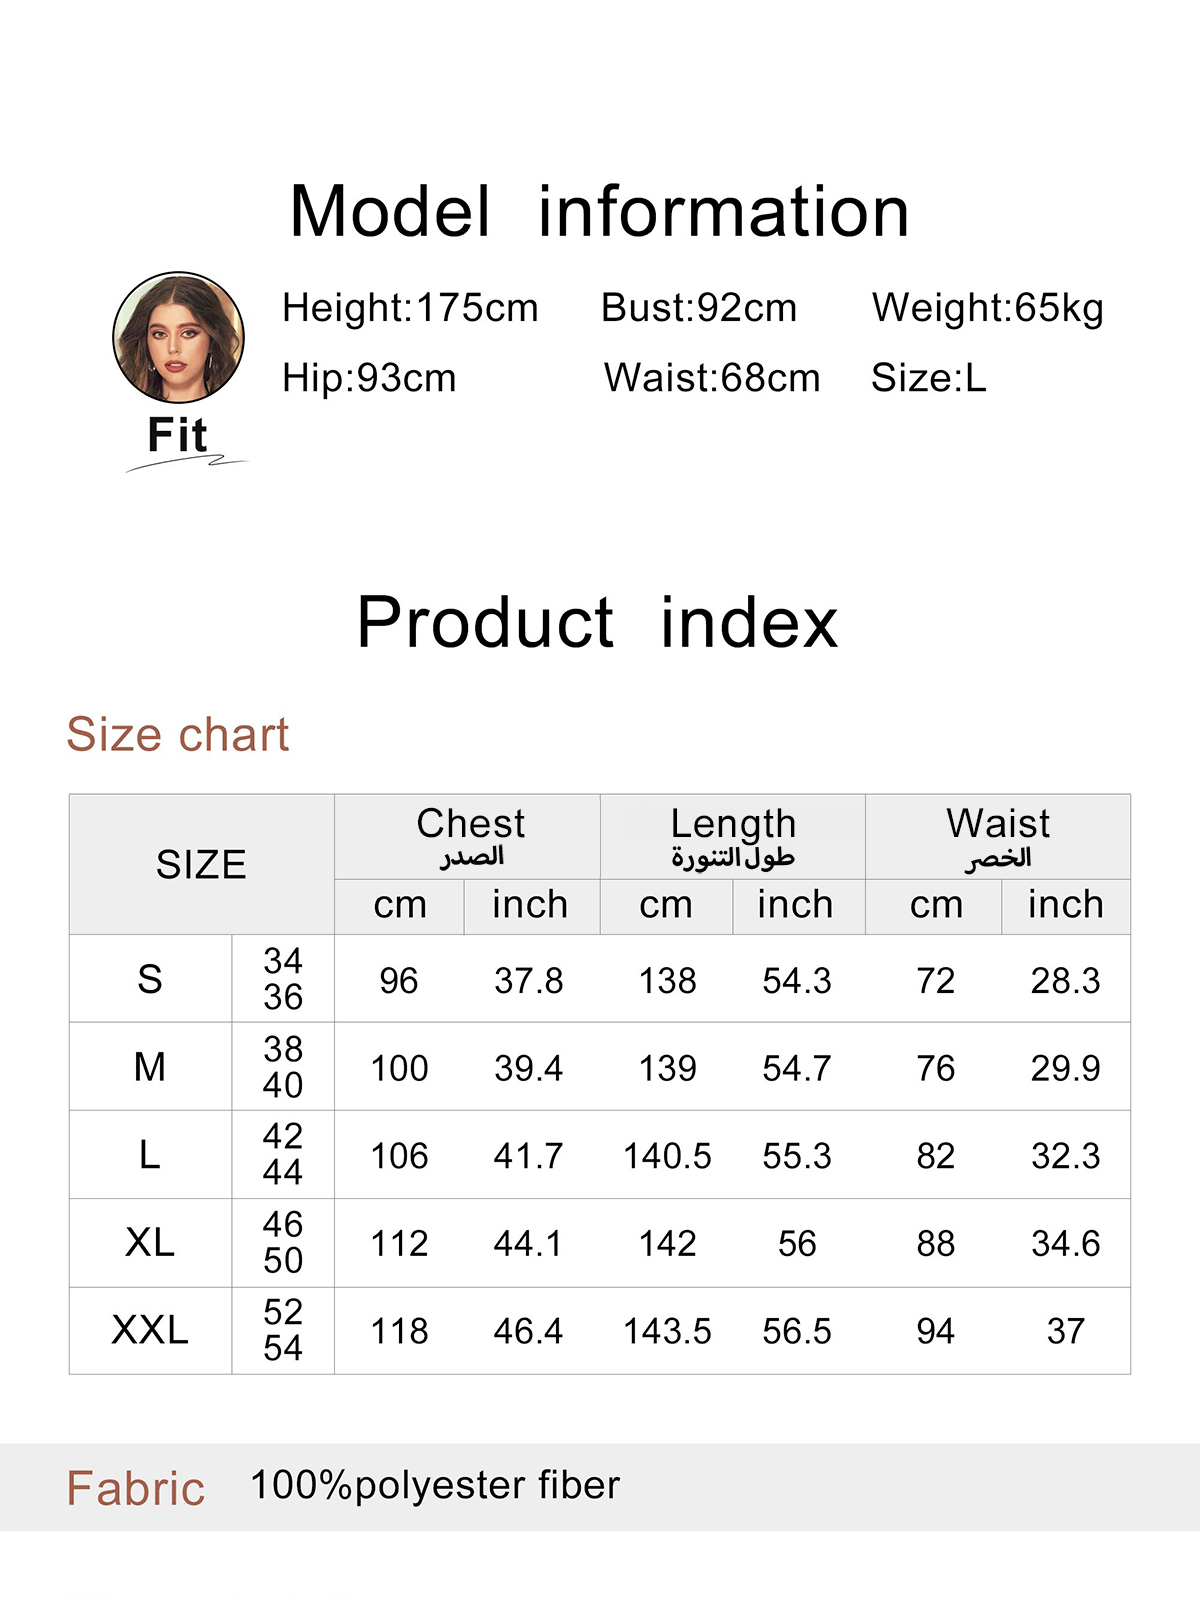Click the SIZE column header
This screenshot has height=1599, width=1200.
coord(201,865)
